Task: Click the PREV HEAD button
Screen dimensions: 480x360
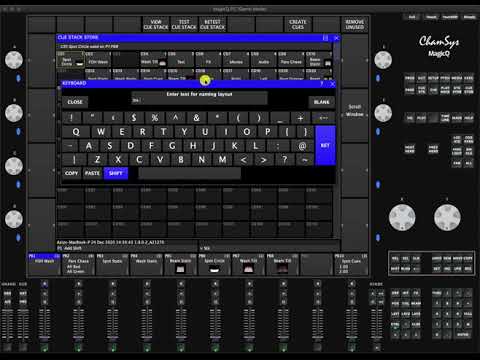Action: click(x=433, y=149)
